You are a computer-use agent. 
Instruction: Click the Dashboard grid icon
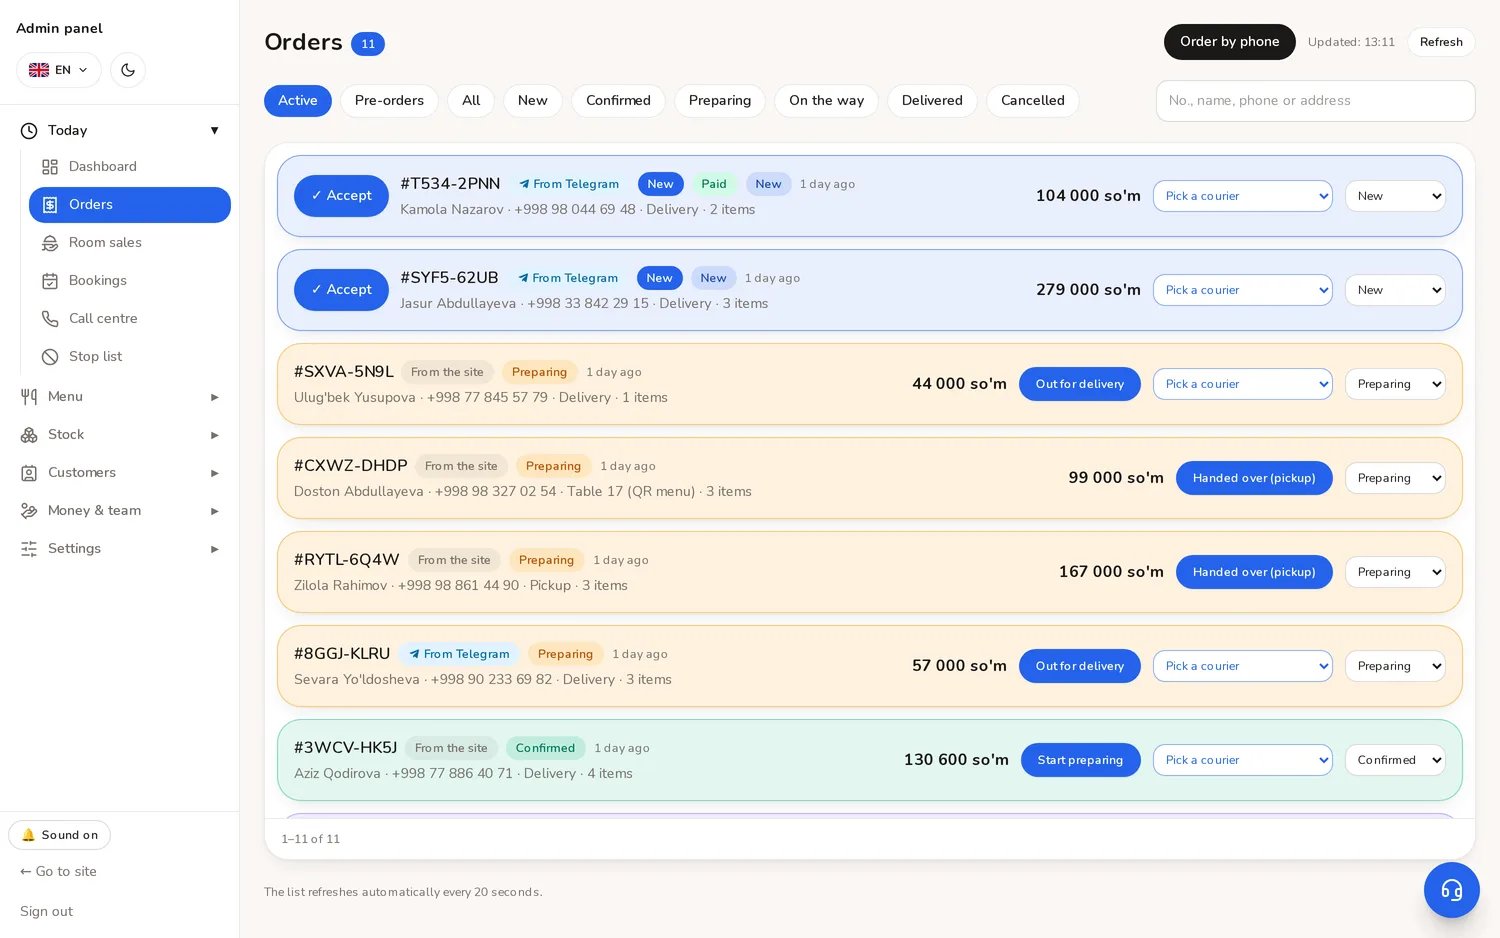coord(50,167)
